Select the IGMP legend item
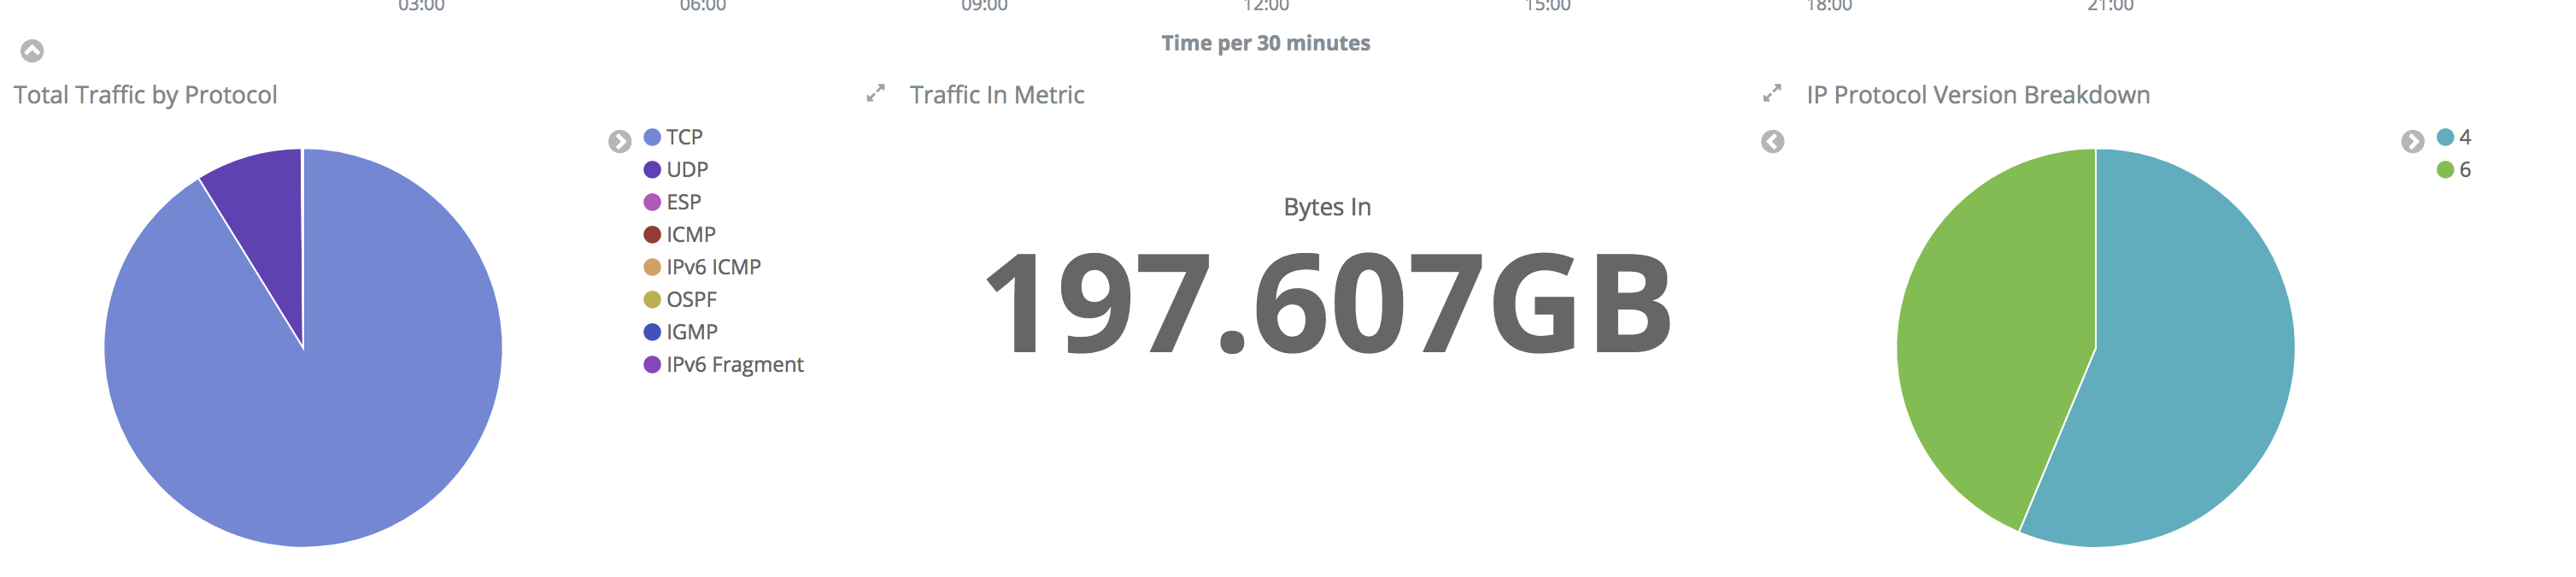2576x577 pixels. 680,332
